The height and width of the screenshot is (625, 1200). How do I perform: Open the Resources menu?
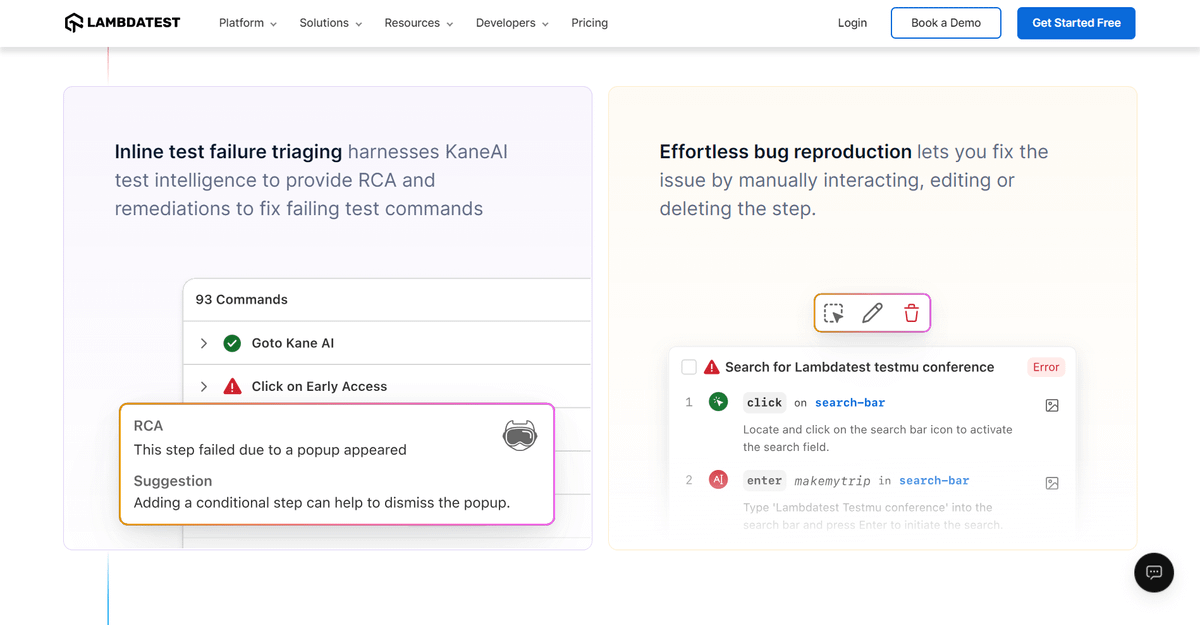[418, 23]
